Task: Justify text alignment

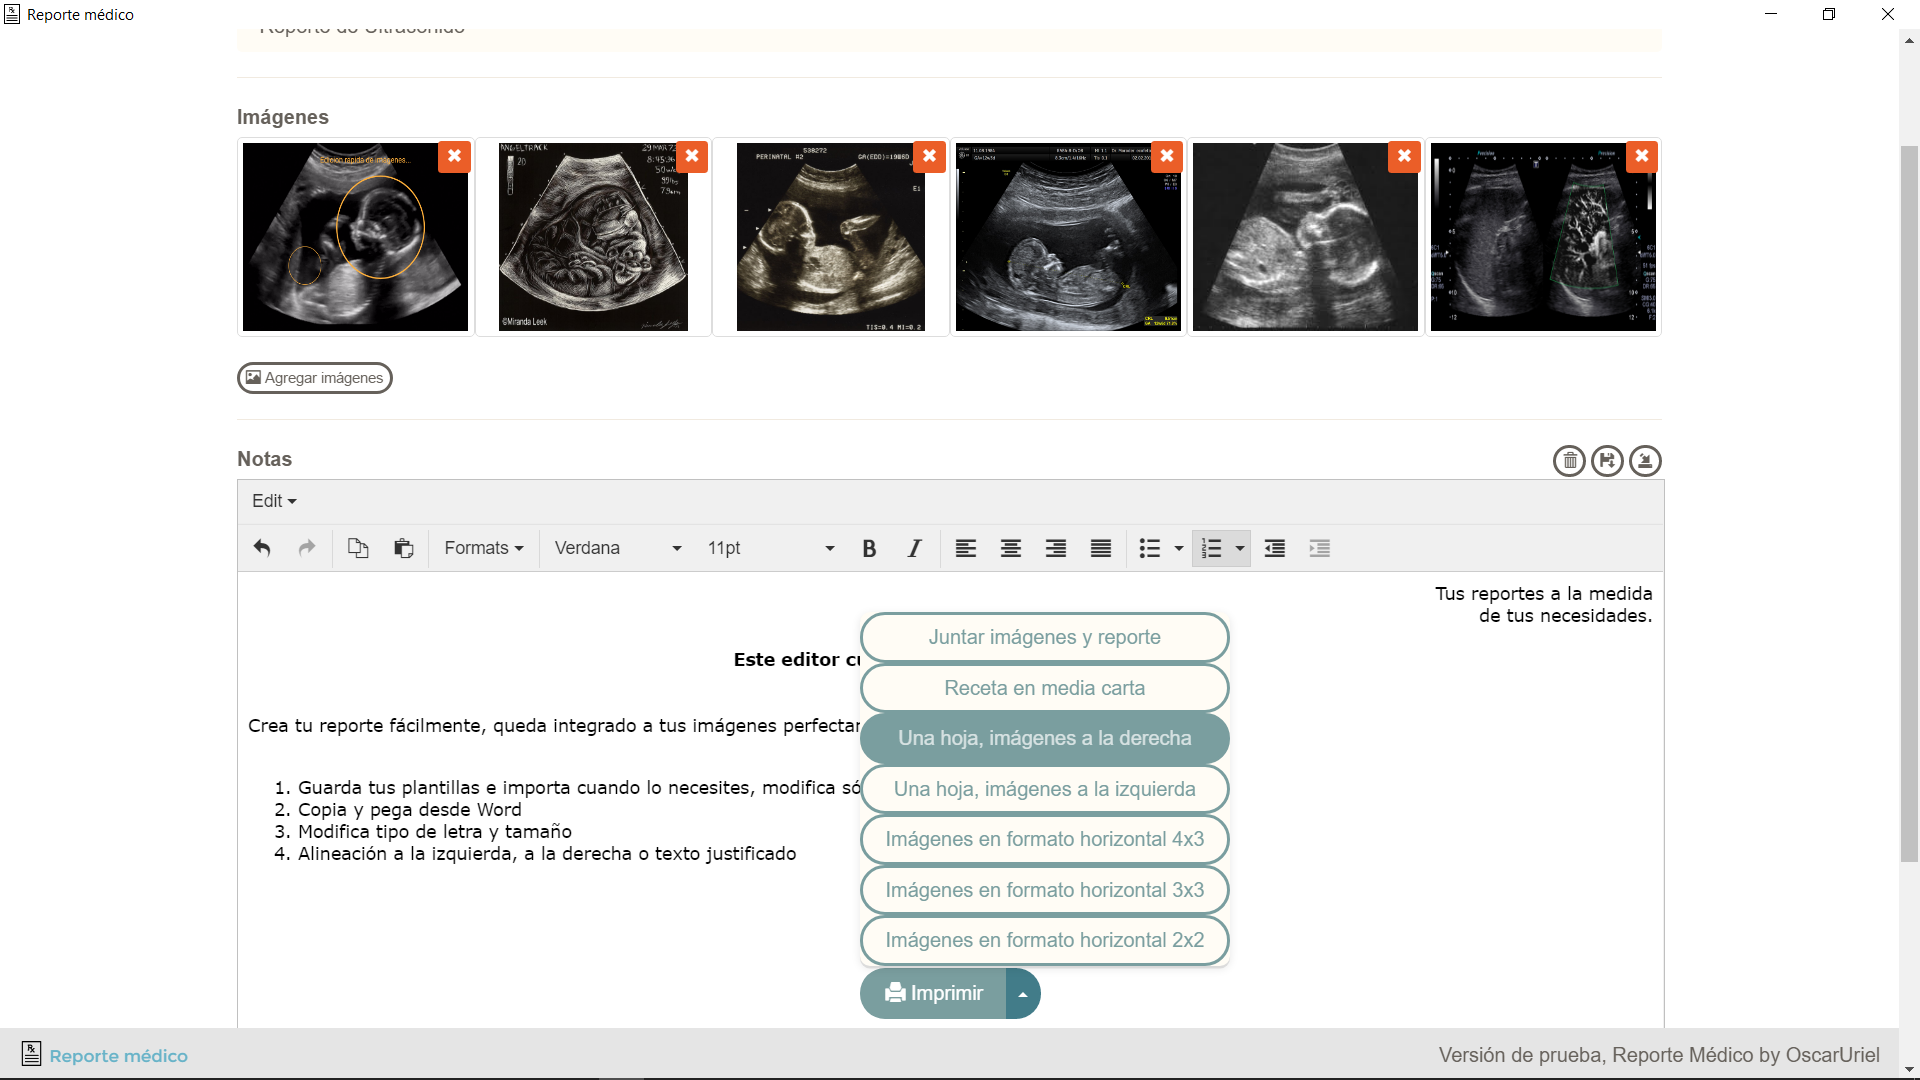Action: [x=1100, y=548]
